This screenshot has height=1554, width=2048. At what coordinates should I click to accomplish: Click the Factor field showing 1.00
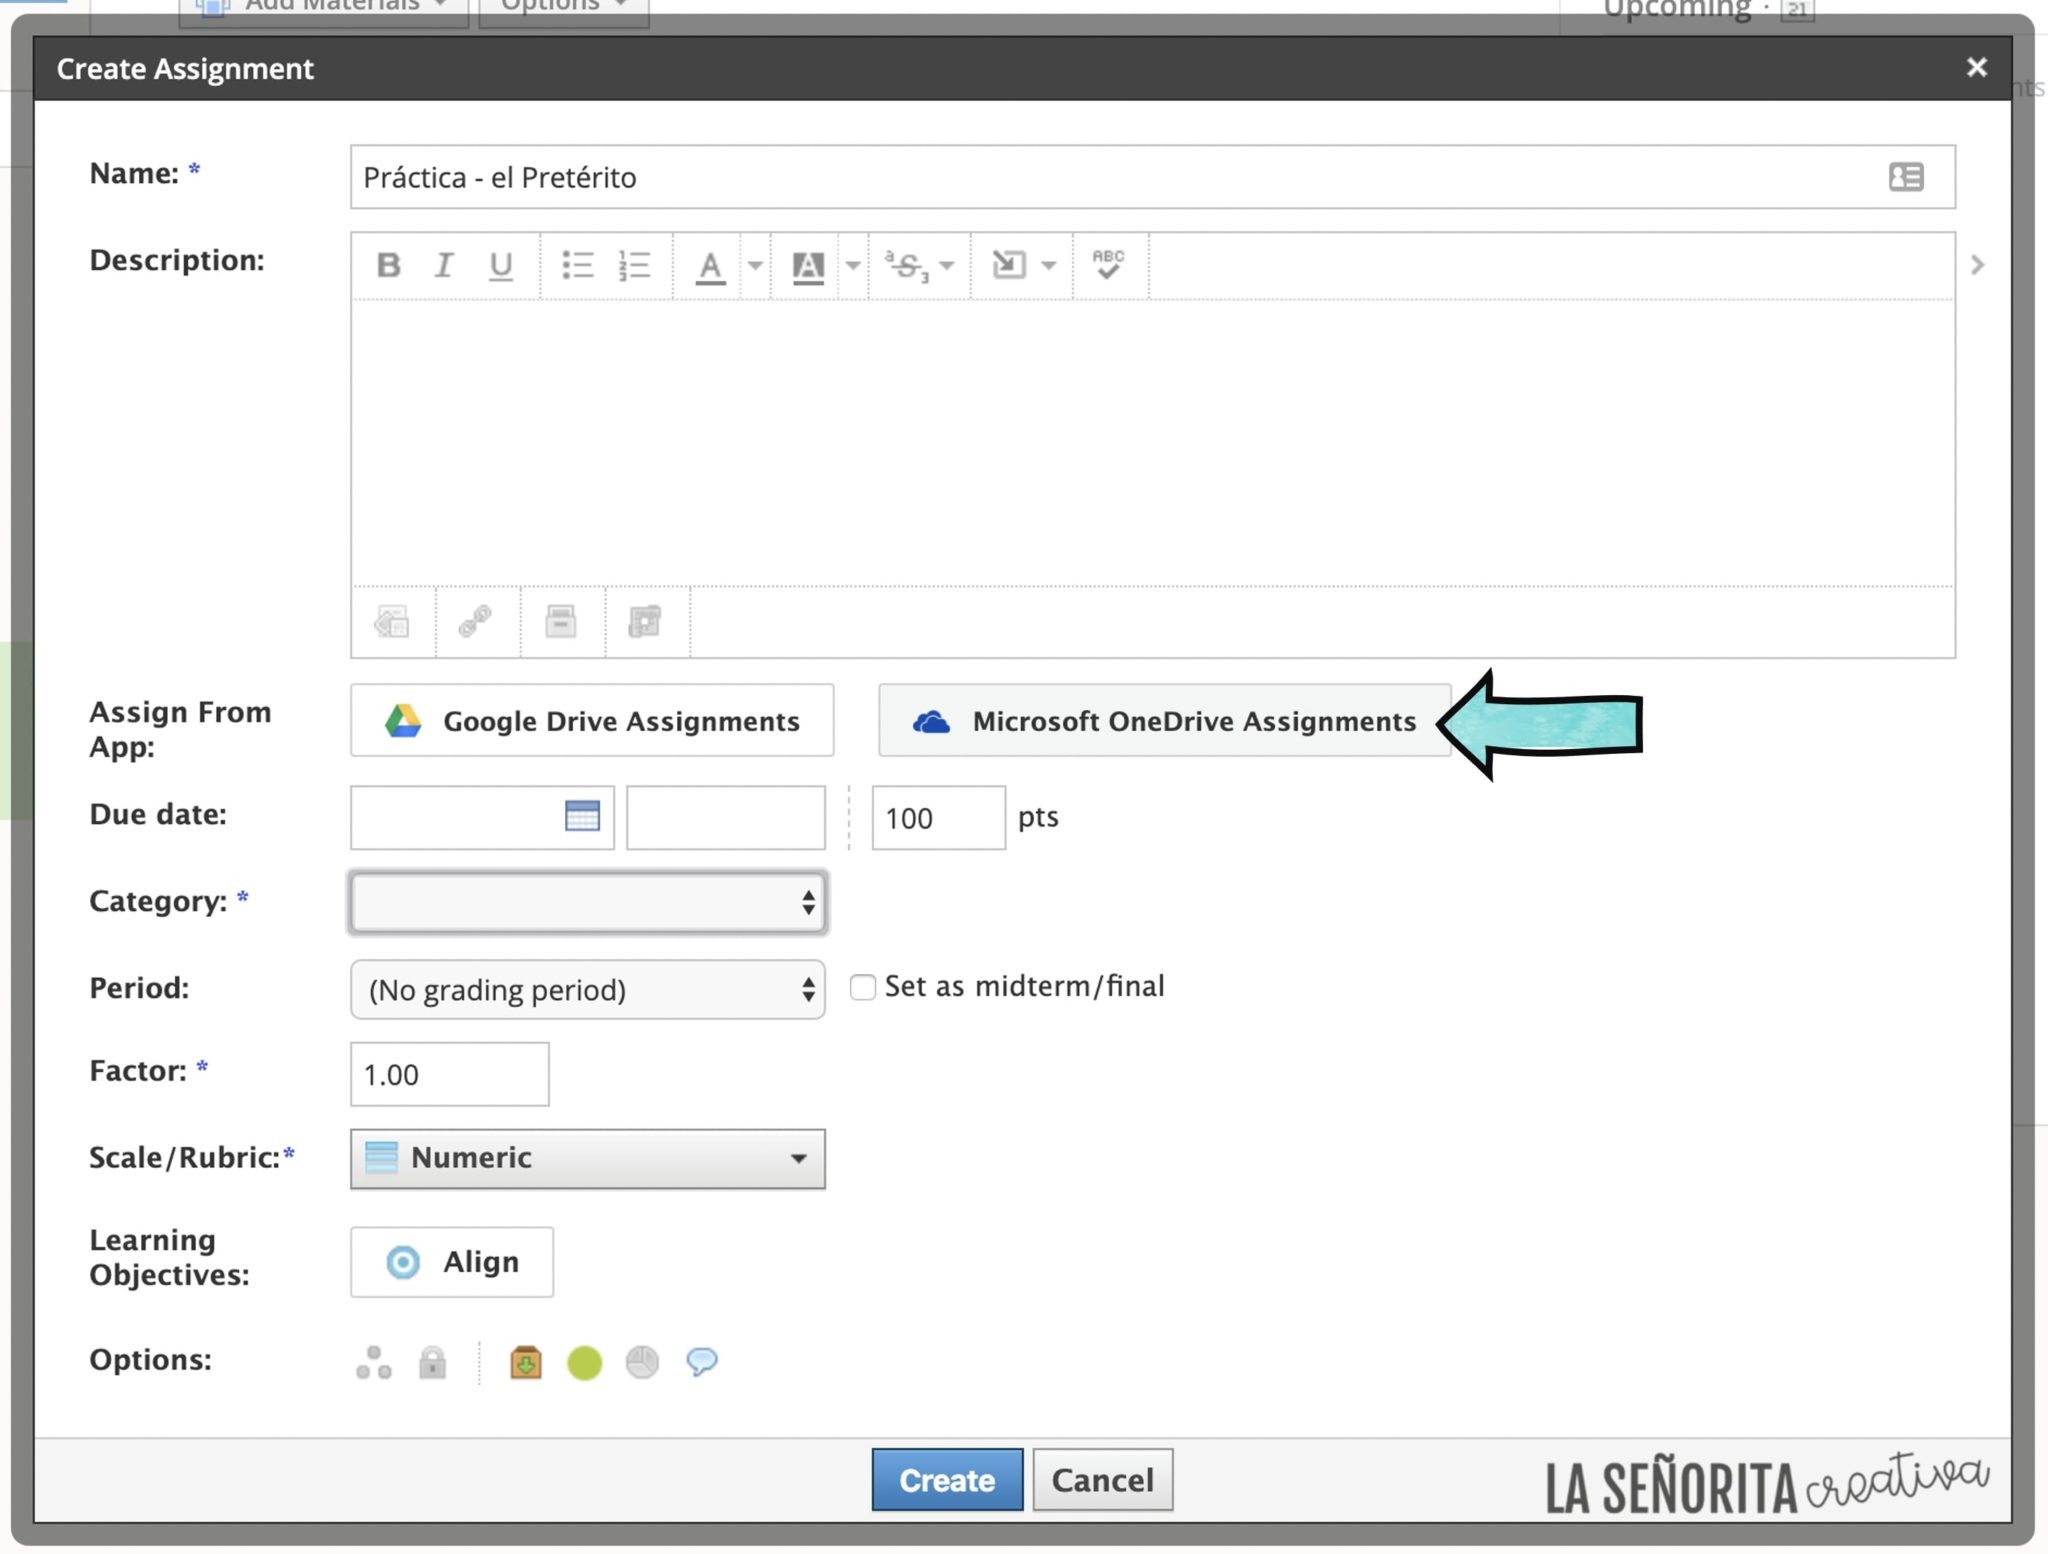[449, 1074]
